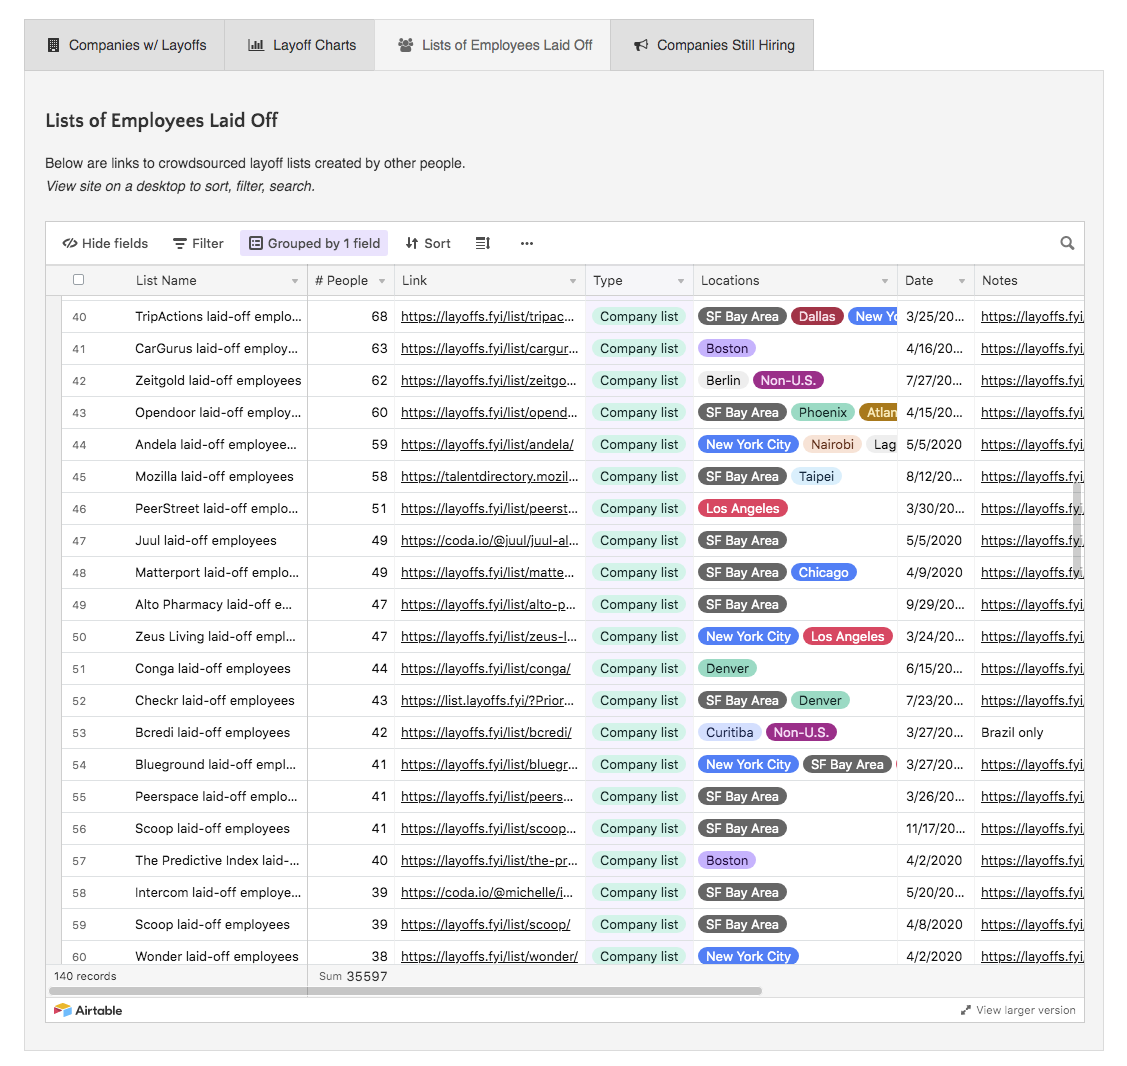
Task: Open the Intercom coda.io list link
Action: coord(487,893)
